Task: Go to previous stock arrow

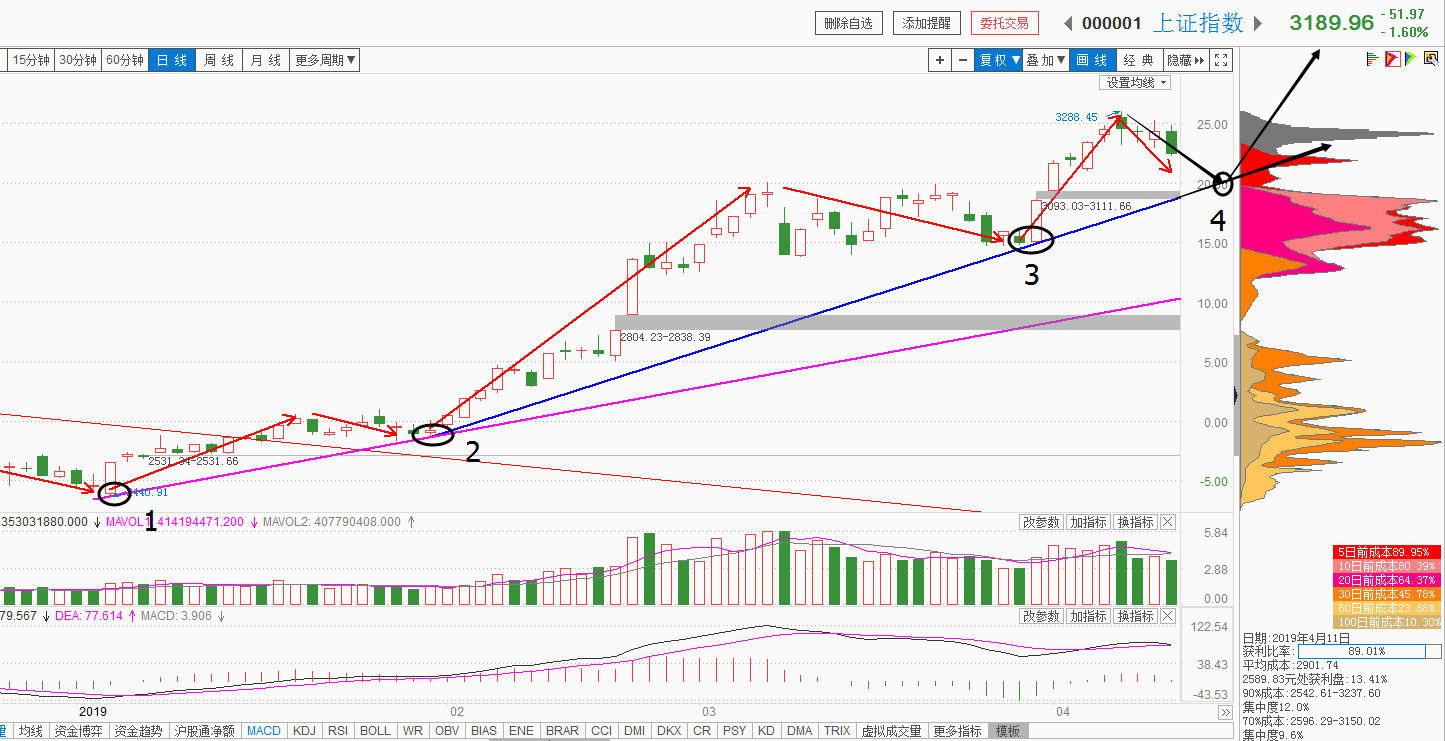Action: tap(1068, 23)
